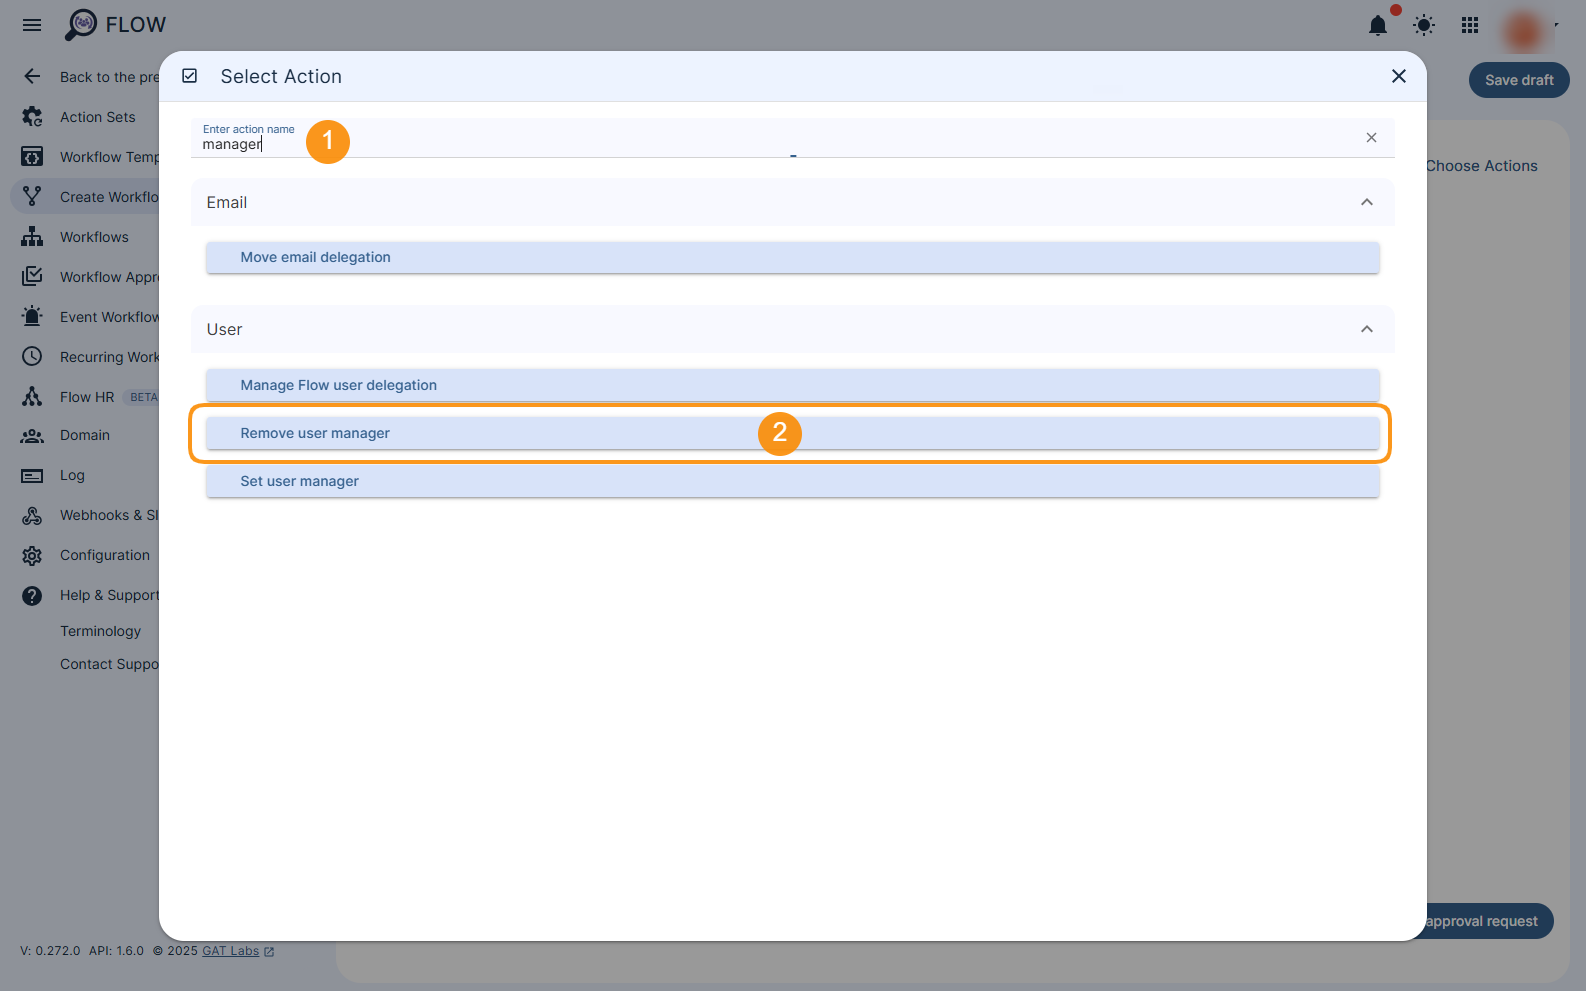Click the Save draft button
This screenshot has width=1586, height=991.
pyautogui.click(x=1519, y=80)
